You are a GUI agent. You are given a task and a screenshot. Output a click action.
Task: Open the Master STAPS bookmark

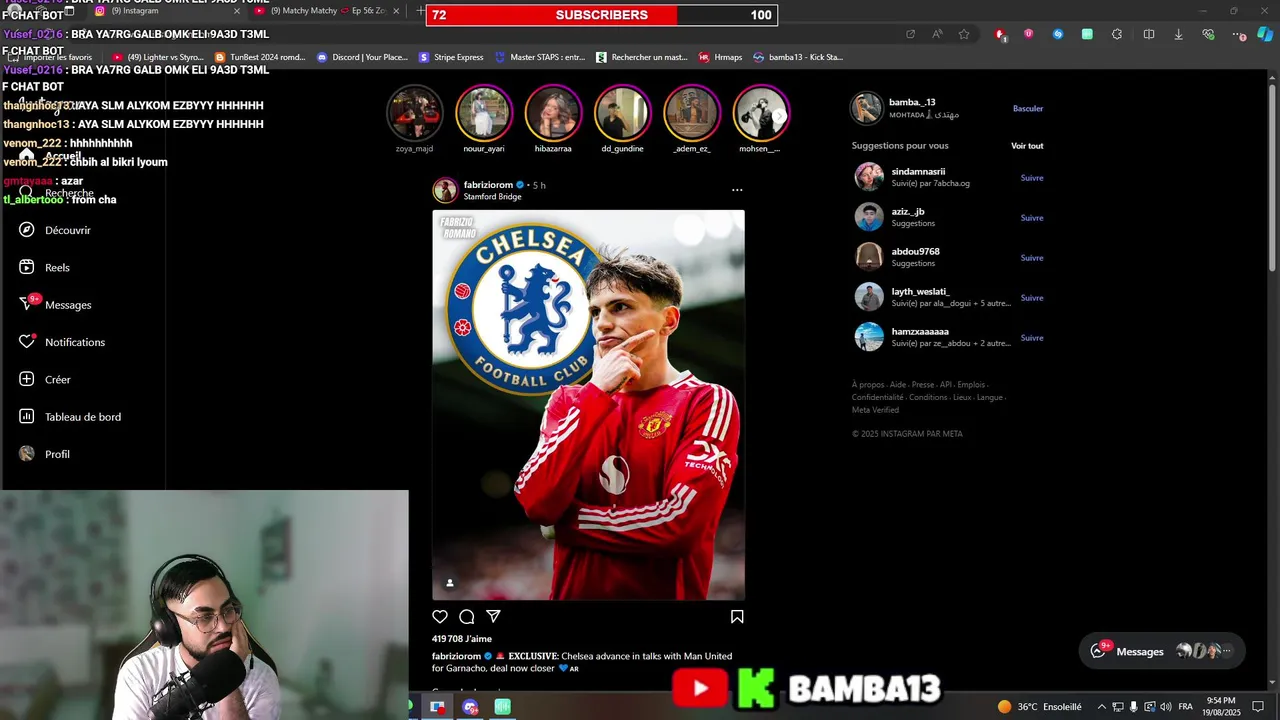pyautogui.click(x=540, y=57)
